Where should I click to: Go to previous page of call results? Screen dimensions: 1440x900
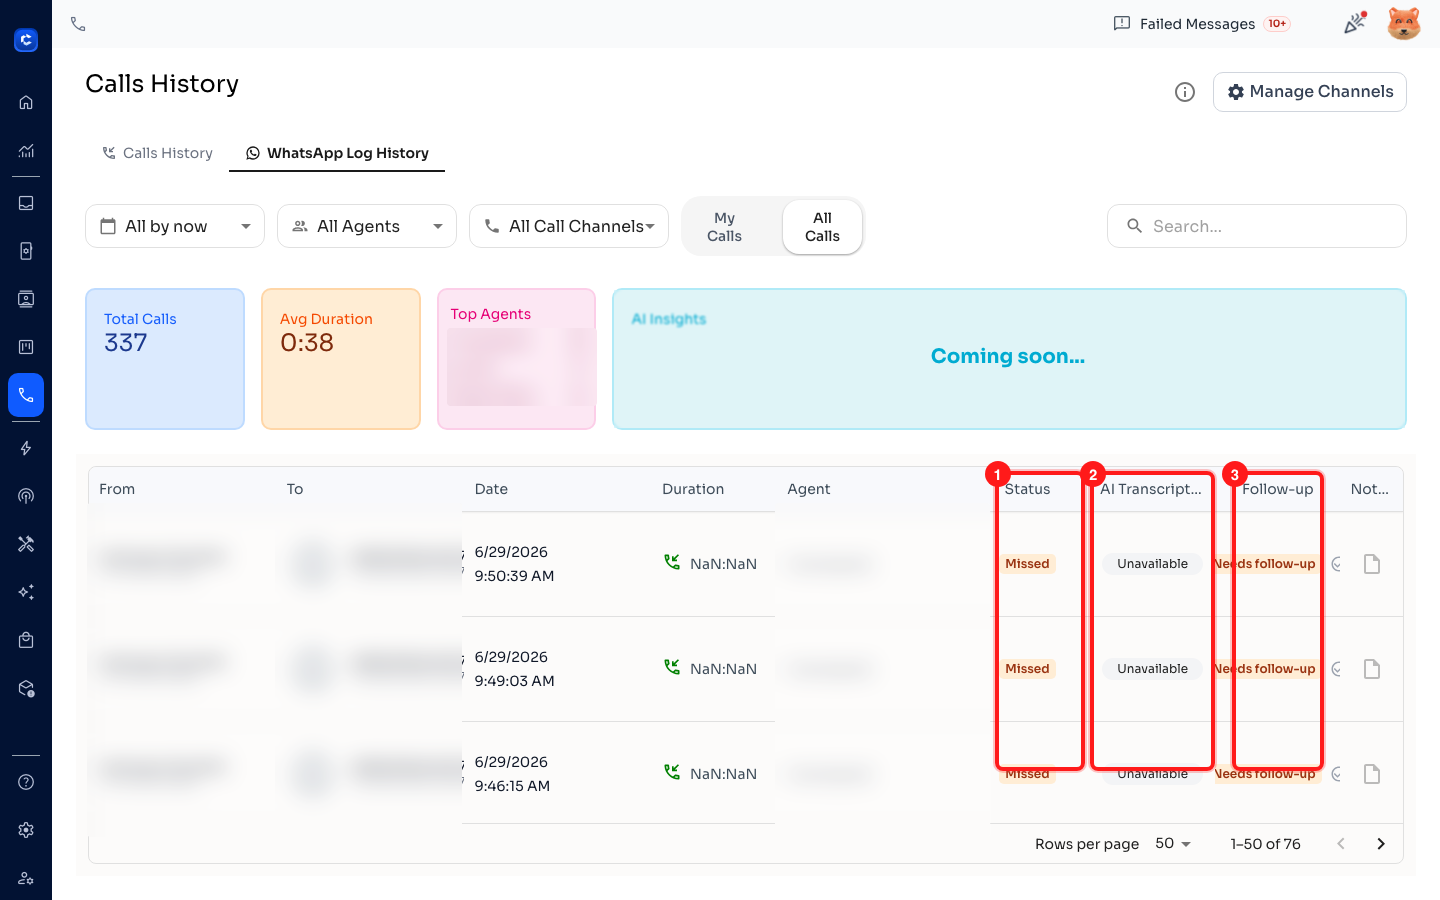pyautogui.click(x=1341, y=844)
